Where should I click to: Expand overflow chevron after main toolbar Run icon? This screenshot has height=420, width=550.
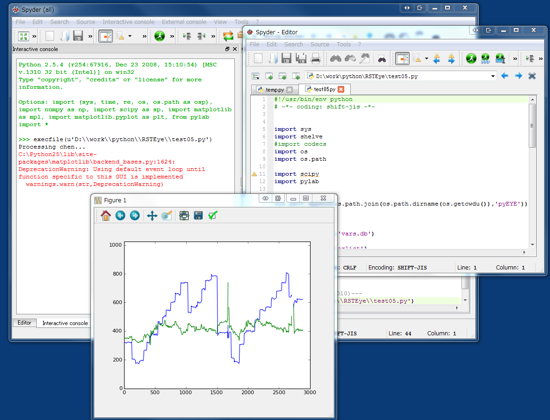pos(172,36)
